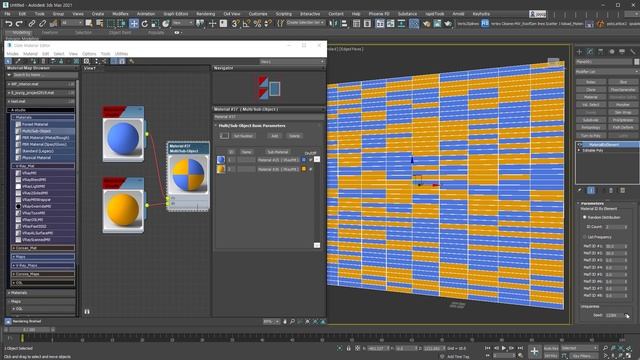This screenshot has height=360, width=640.
Task: Open Select by Name dialog icon
Action: (x=100, y=24)
